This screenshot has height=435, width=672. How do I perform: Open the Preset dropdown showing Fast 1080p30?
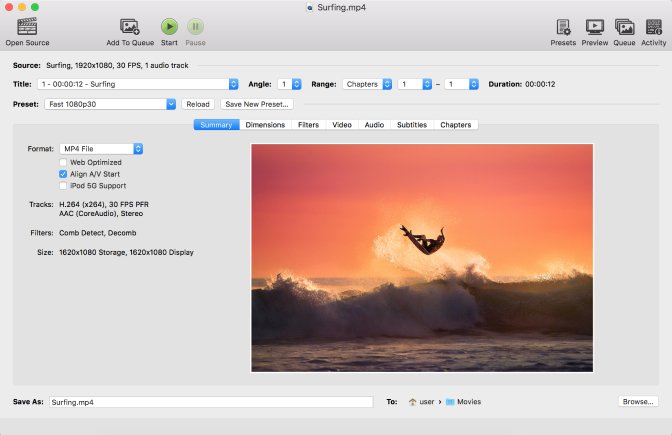[110, 104]
